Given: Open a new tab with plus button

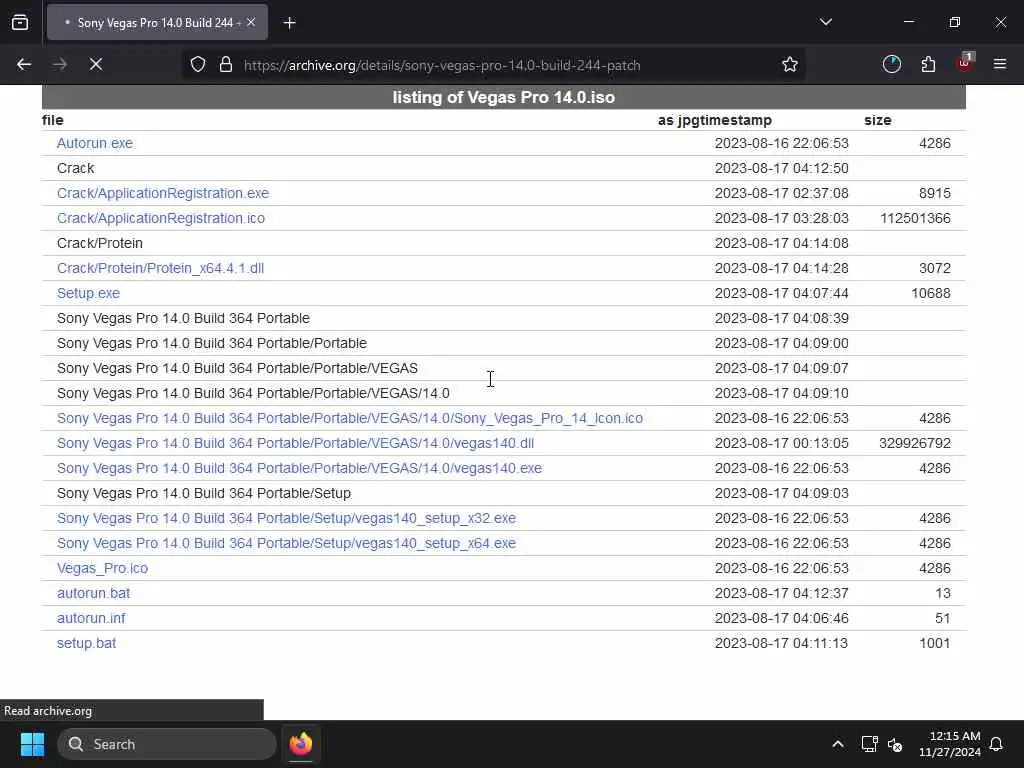Looking at the screenshot, I should (x=290, y=23).
